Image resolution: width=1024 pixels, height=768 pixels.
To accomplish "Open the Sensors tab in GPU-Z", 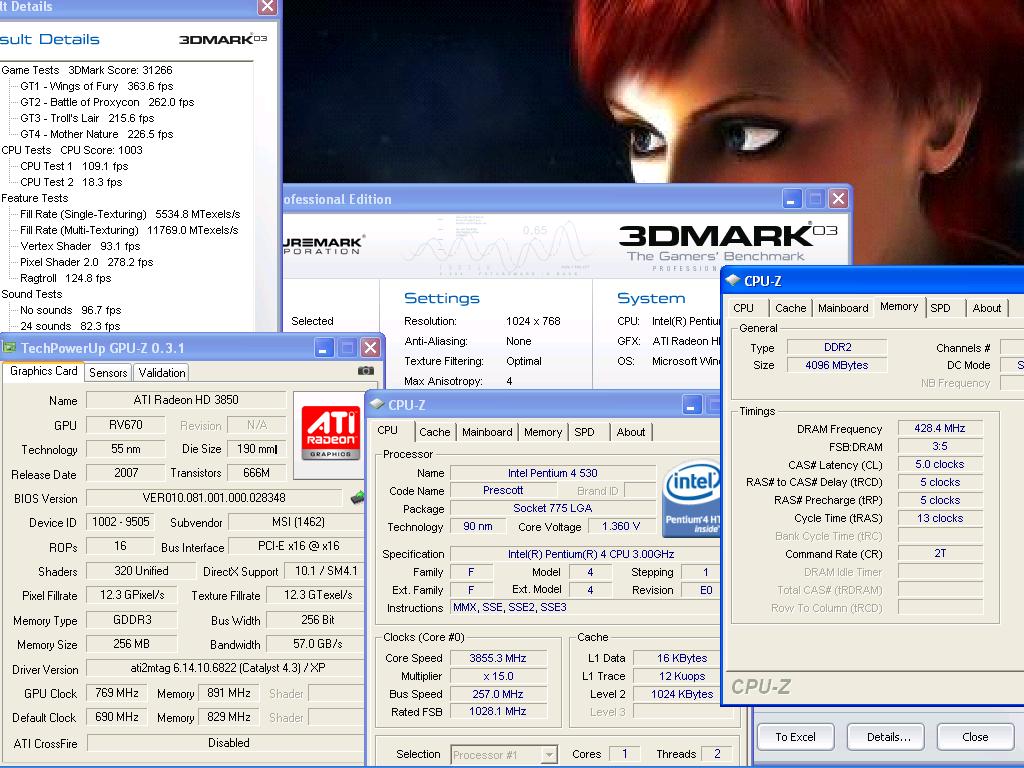I will (x=108, y=373).
